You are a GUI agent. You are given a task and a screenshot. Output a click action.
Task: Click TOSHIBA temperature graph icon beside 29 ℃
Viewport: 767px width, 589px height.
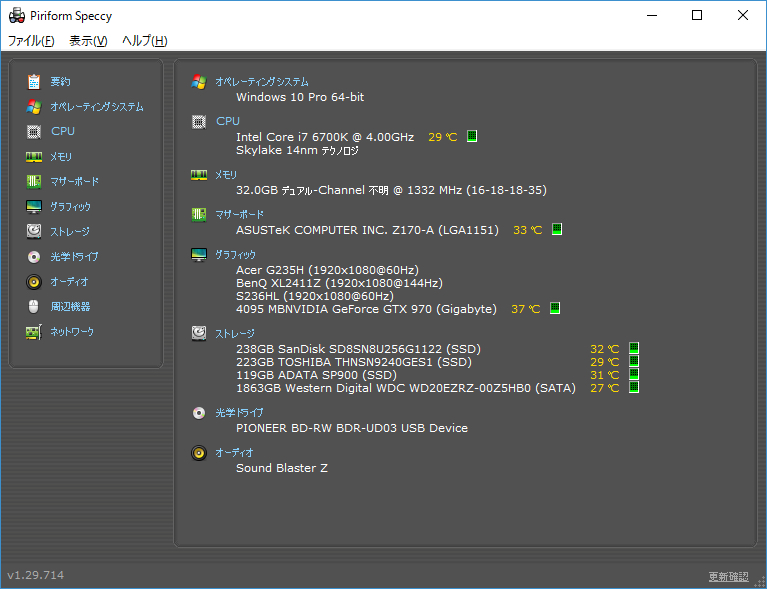634,361
